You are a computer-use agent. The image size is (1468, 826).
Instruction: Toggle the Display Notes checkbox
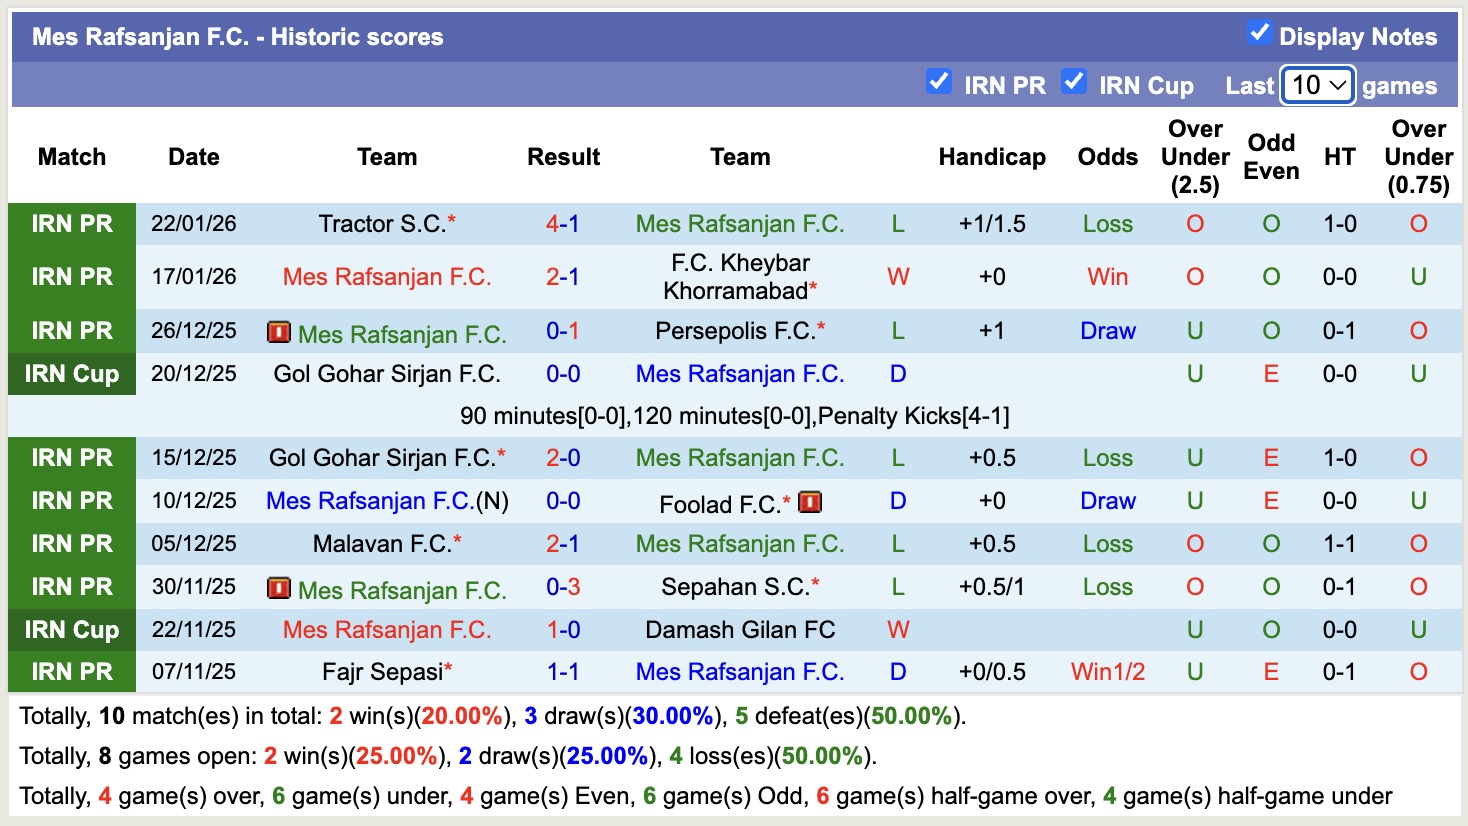click(x=1259, y=33)
